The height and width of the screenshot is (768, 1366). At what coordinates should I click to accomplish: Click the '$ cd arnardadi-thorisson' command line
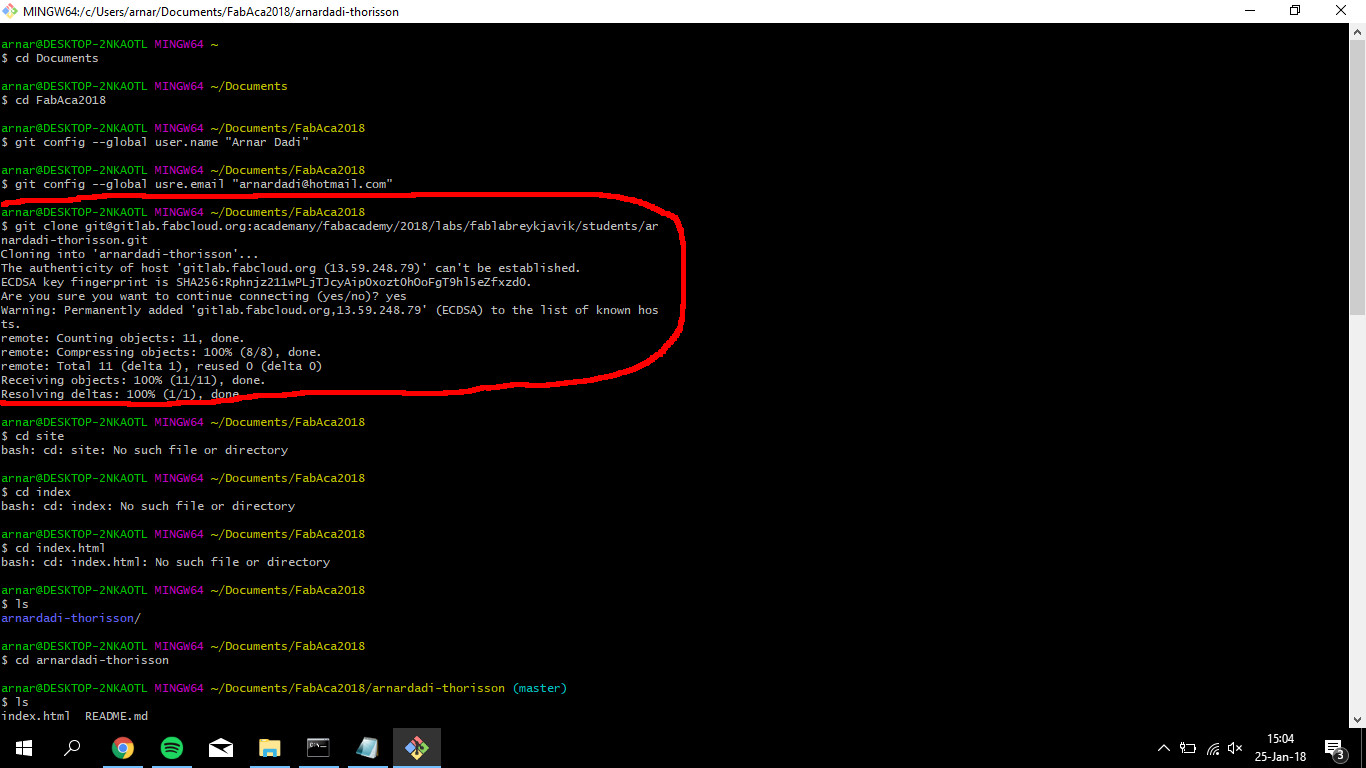coord(85,660)
